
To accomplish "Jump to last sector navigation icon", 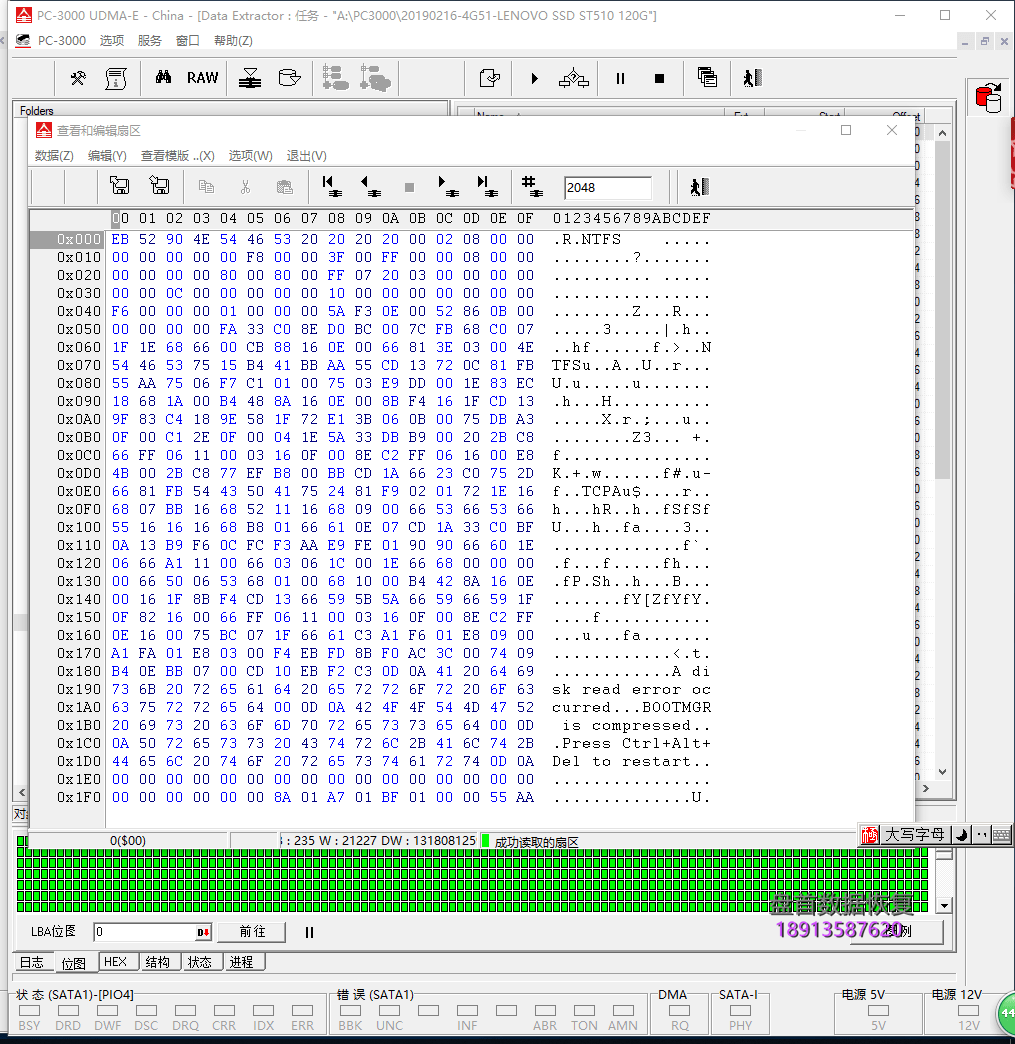I will 488,186.
